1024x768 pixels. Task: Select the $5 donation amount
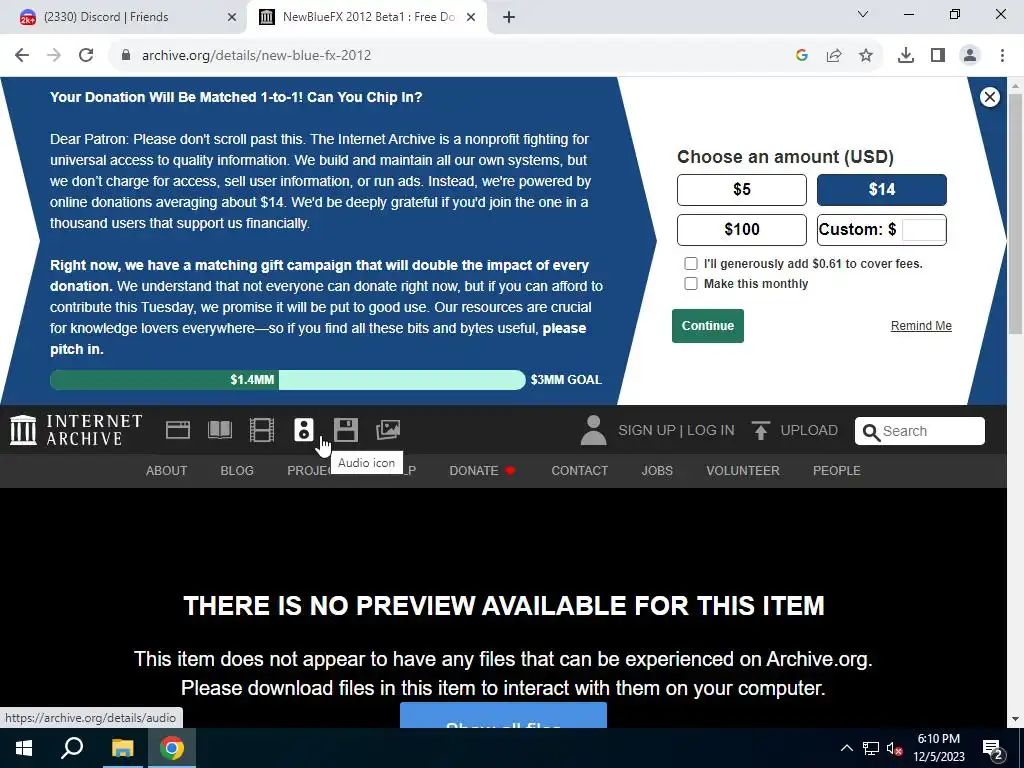coord(741,189)
